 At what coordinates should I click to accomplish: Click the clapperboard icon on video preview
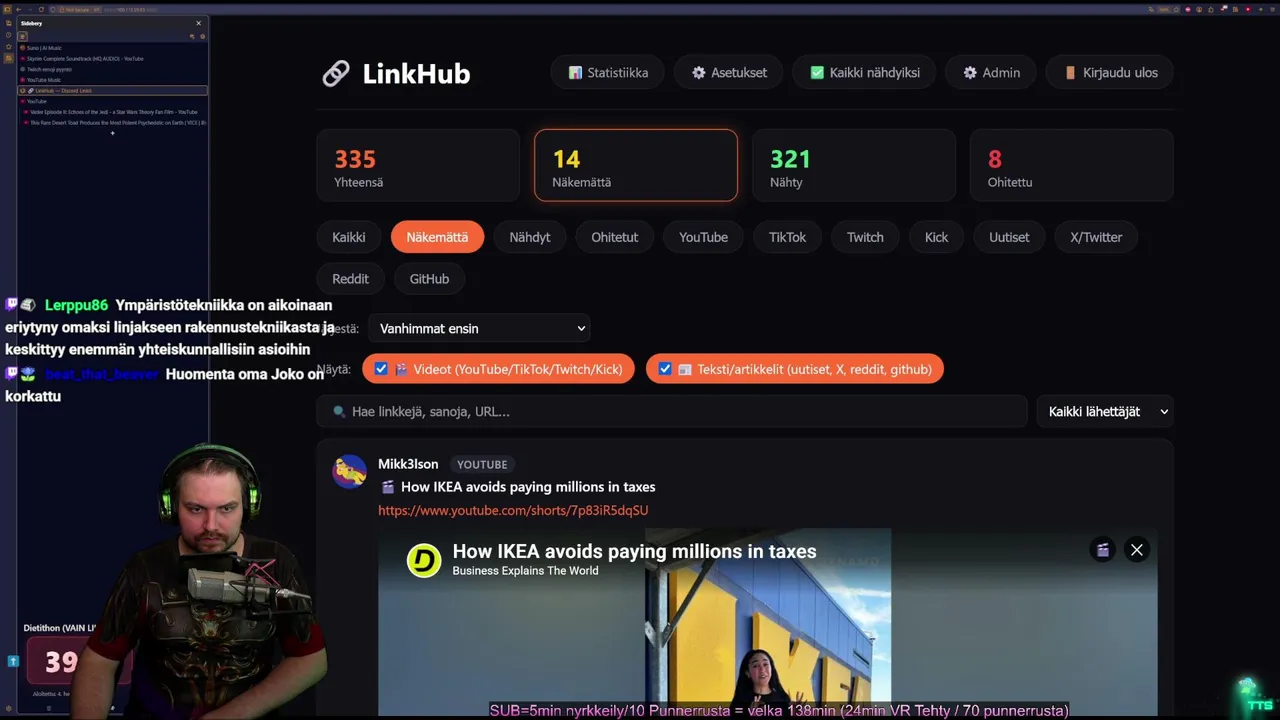pyautogui.click(x=1103, y=550)
